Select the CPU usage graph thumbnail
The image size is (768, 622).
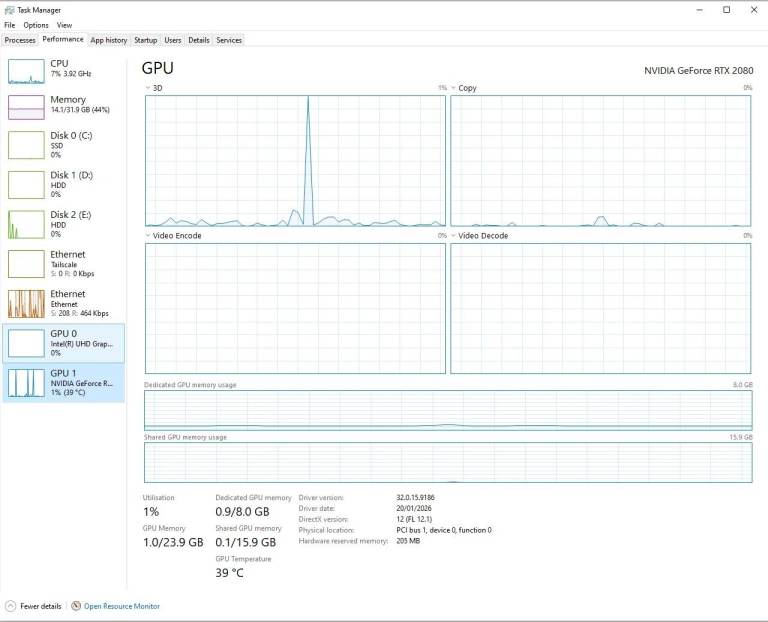(26, 72)
